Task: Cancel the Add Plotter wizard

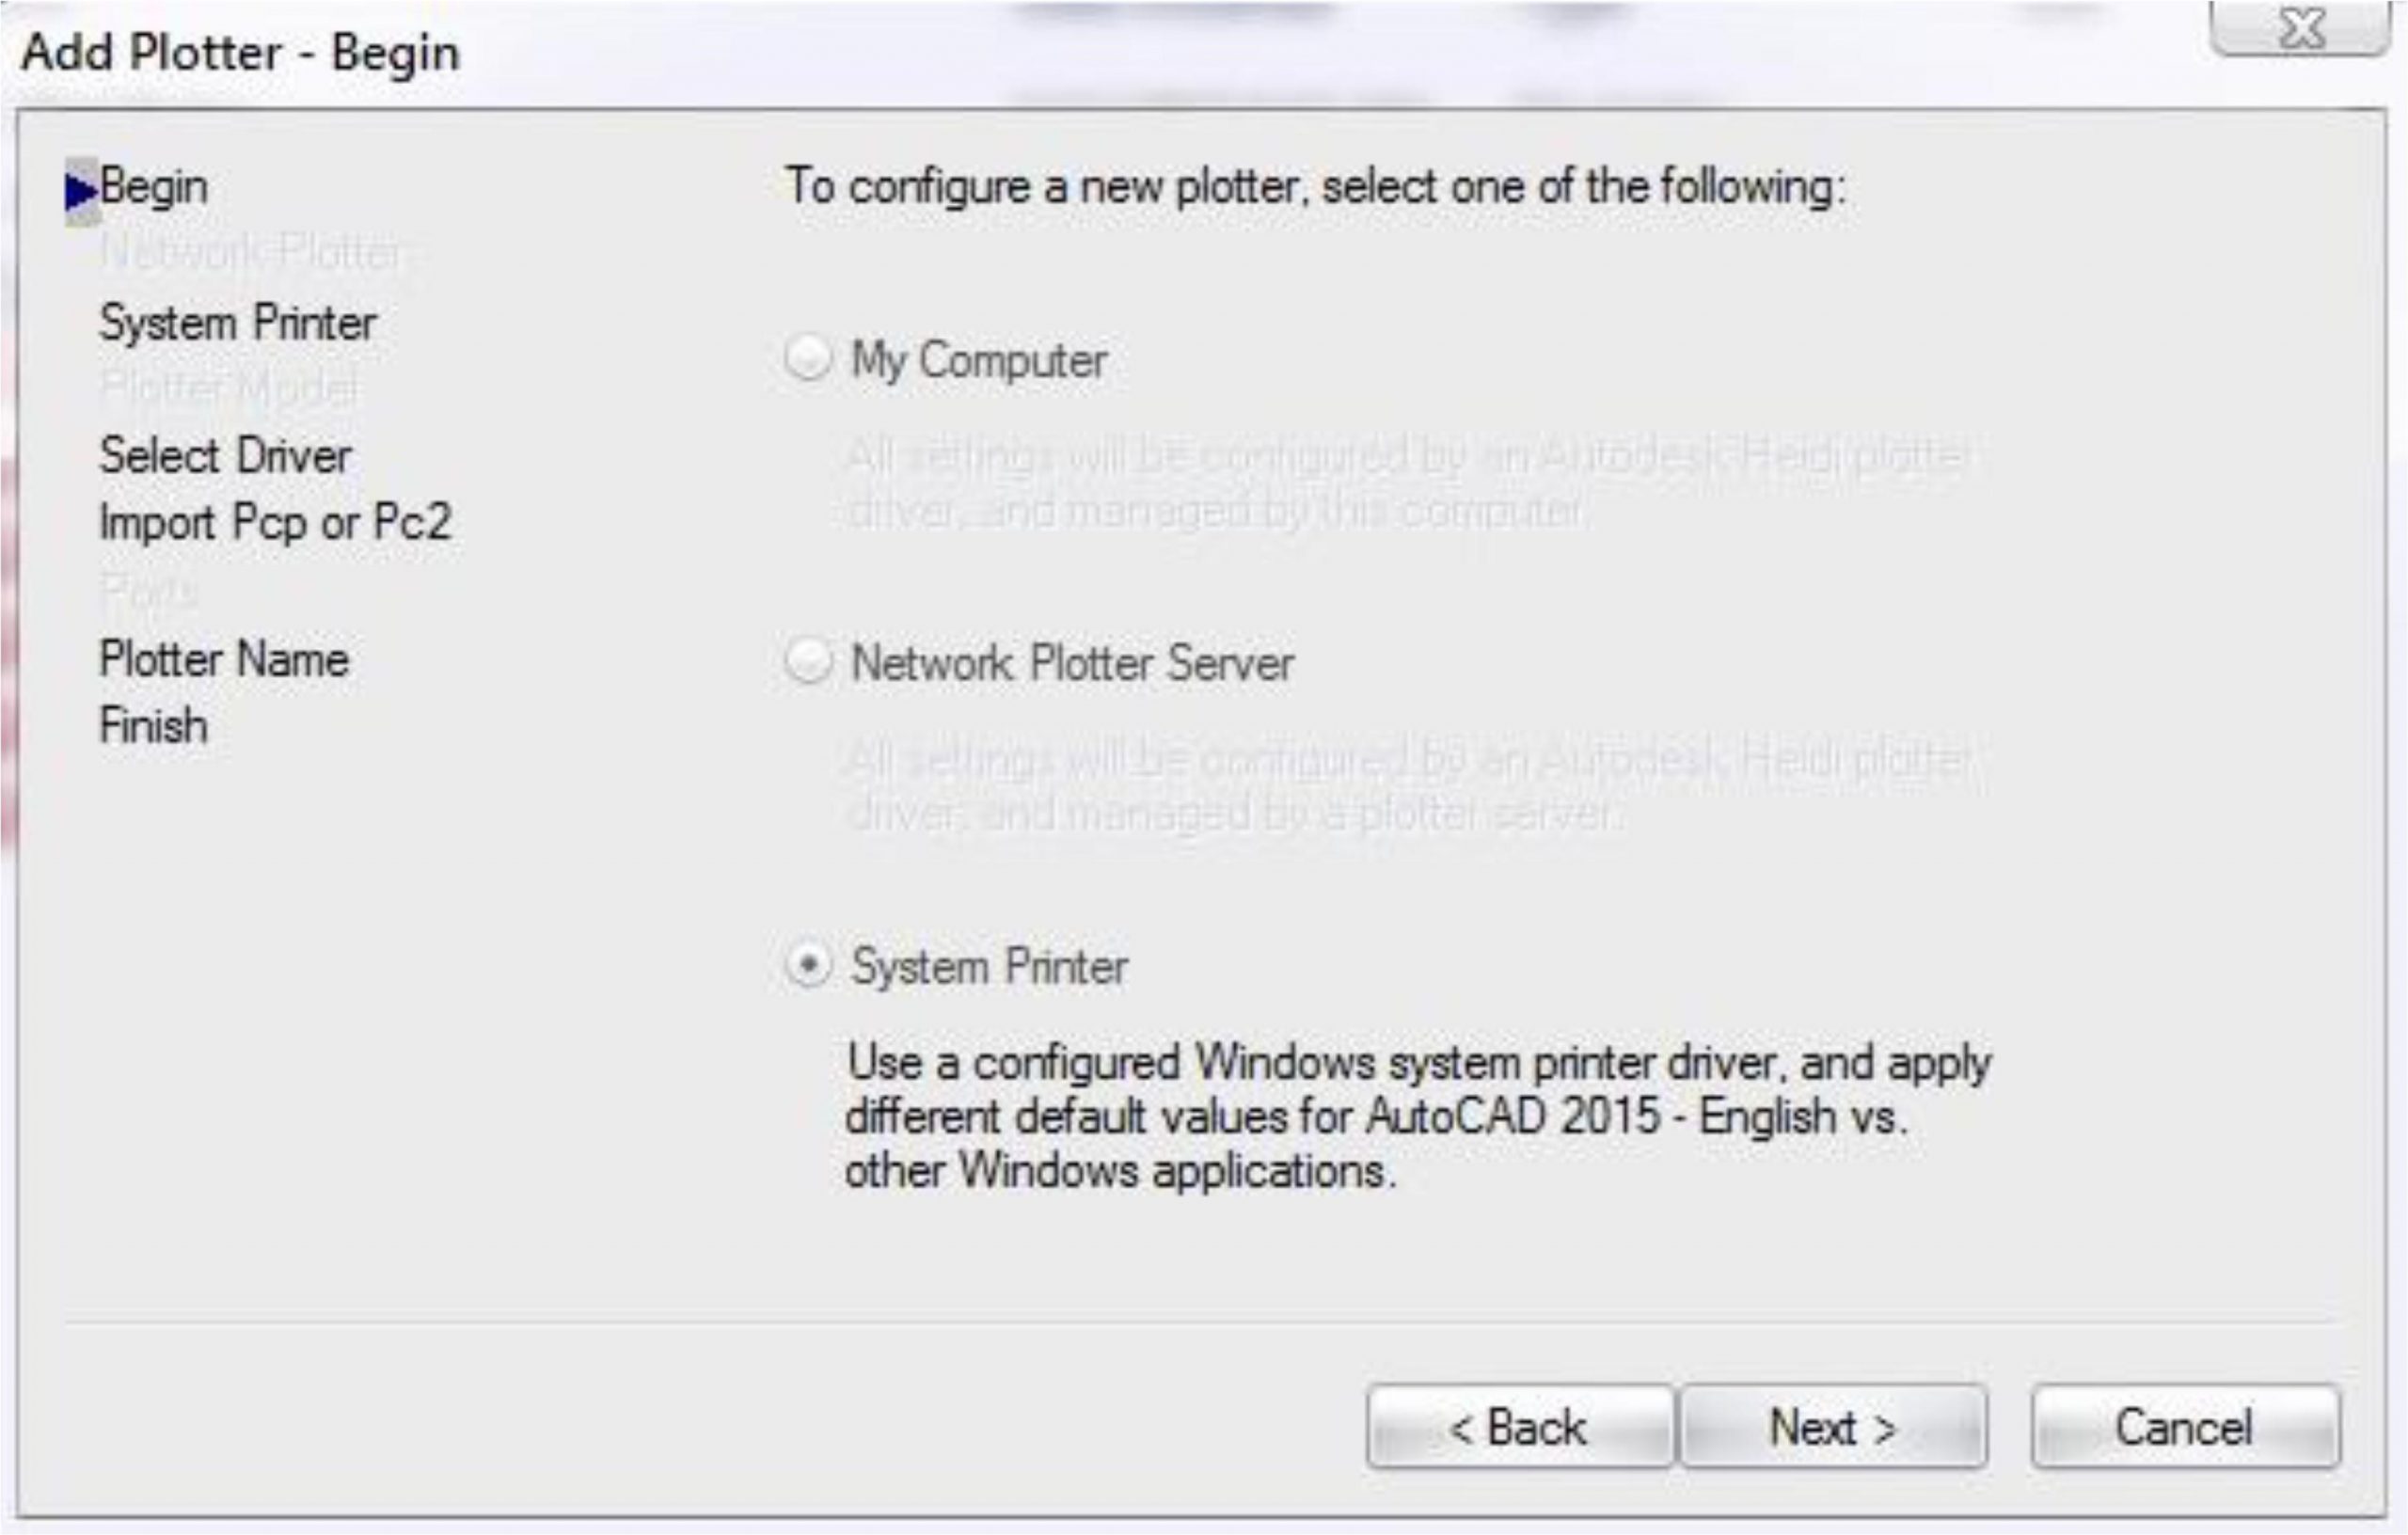Action: 2184,1426
